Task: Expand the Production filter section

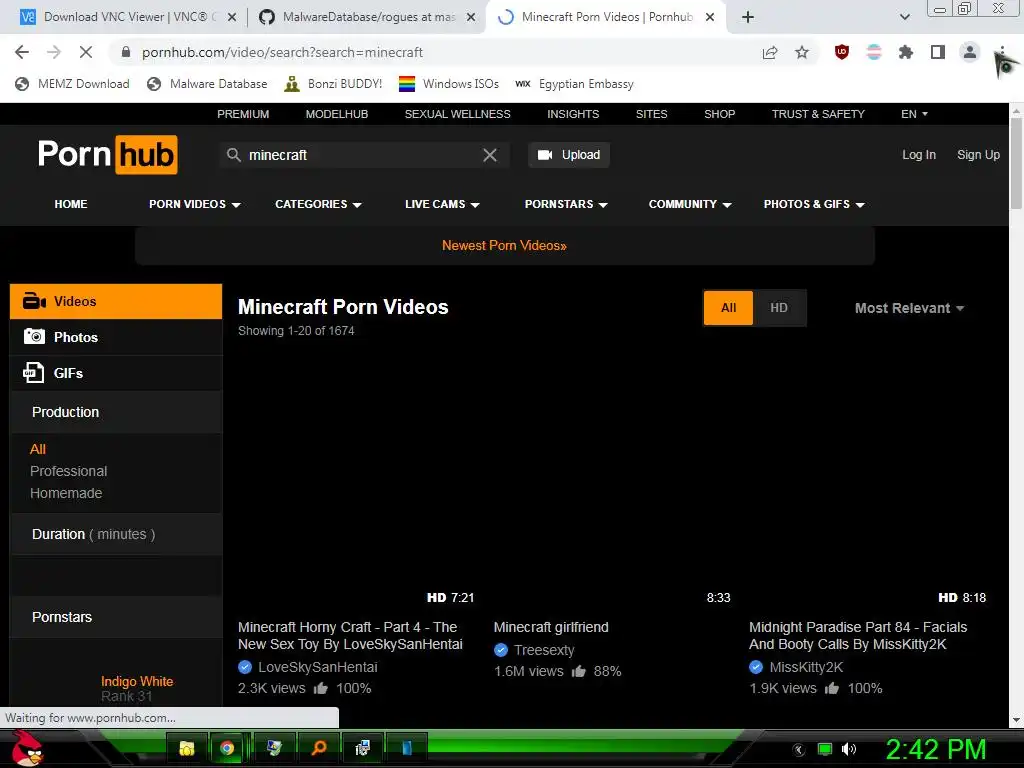Action: [116, 412]
